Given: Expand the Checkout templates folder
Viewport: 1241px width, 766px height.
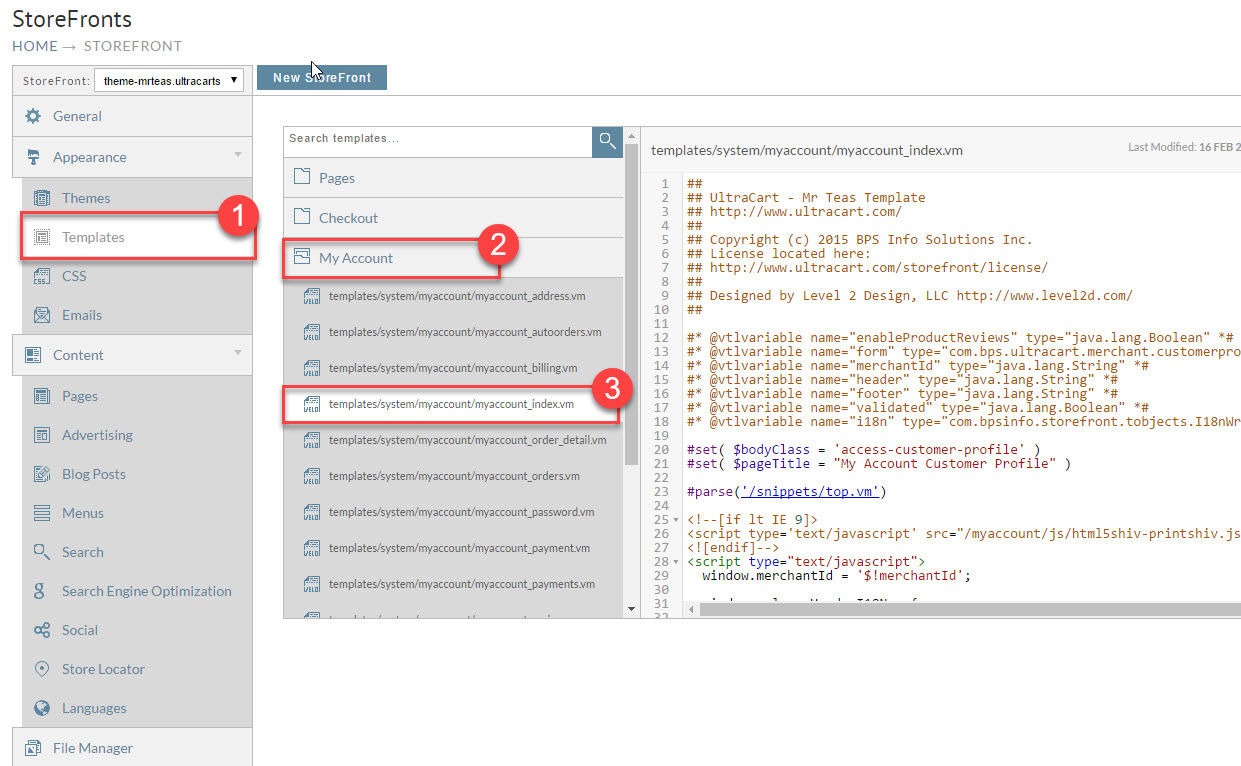Looking at the screenshot, I should (x=453, y=218).
